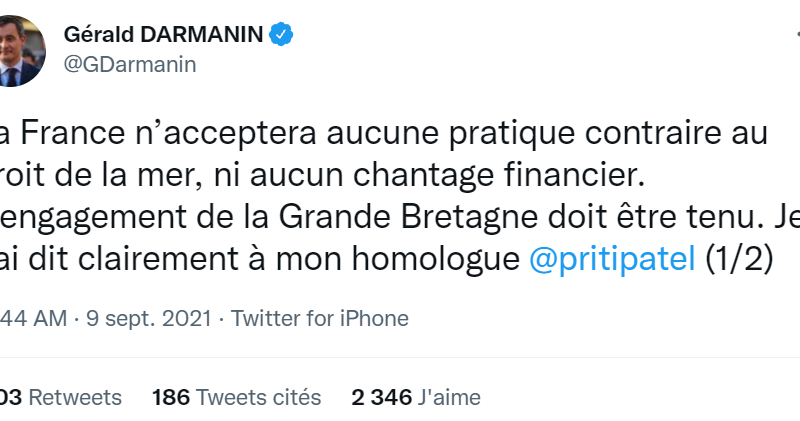The image size is (800, 421).
Task: Click the tweet time ending in AM
Action: tap(32, 319)
